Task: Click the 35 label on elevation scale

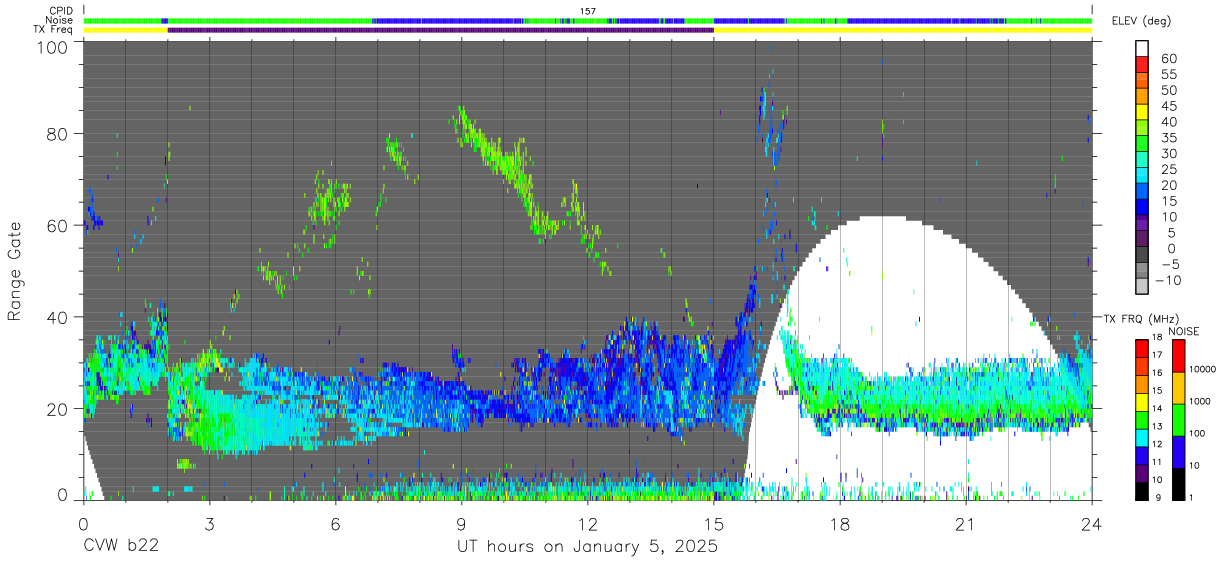Action: pyautogui.click(x=1168, y=137)
